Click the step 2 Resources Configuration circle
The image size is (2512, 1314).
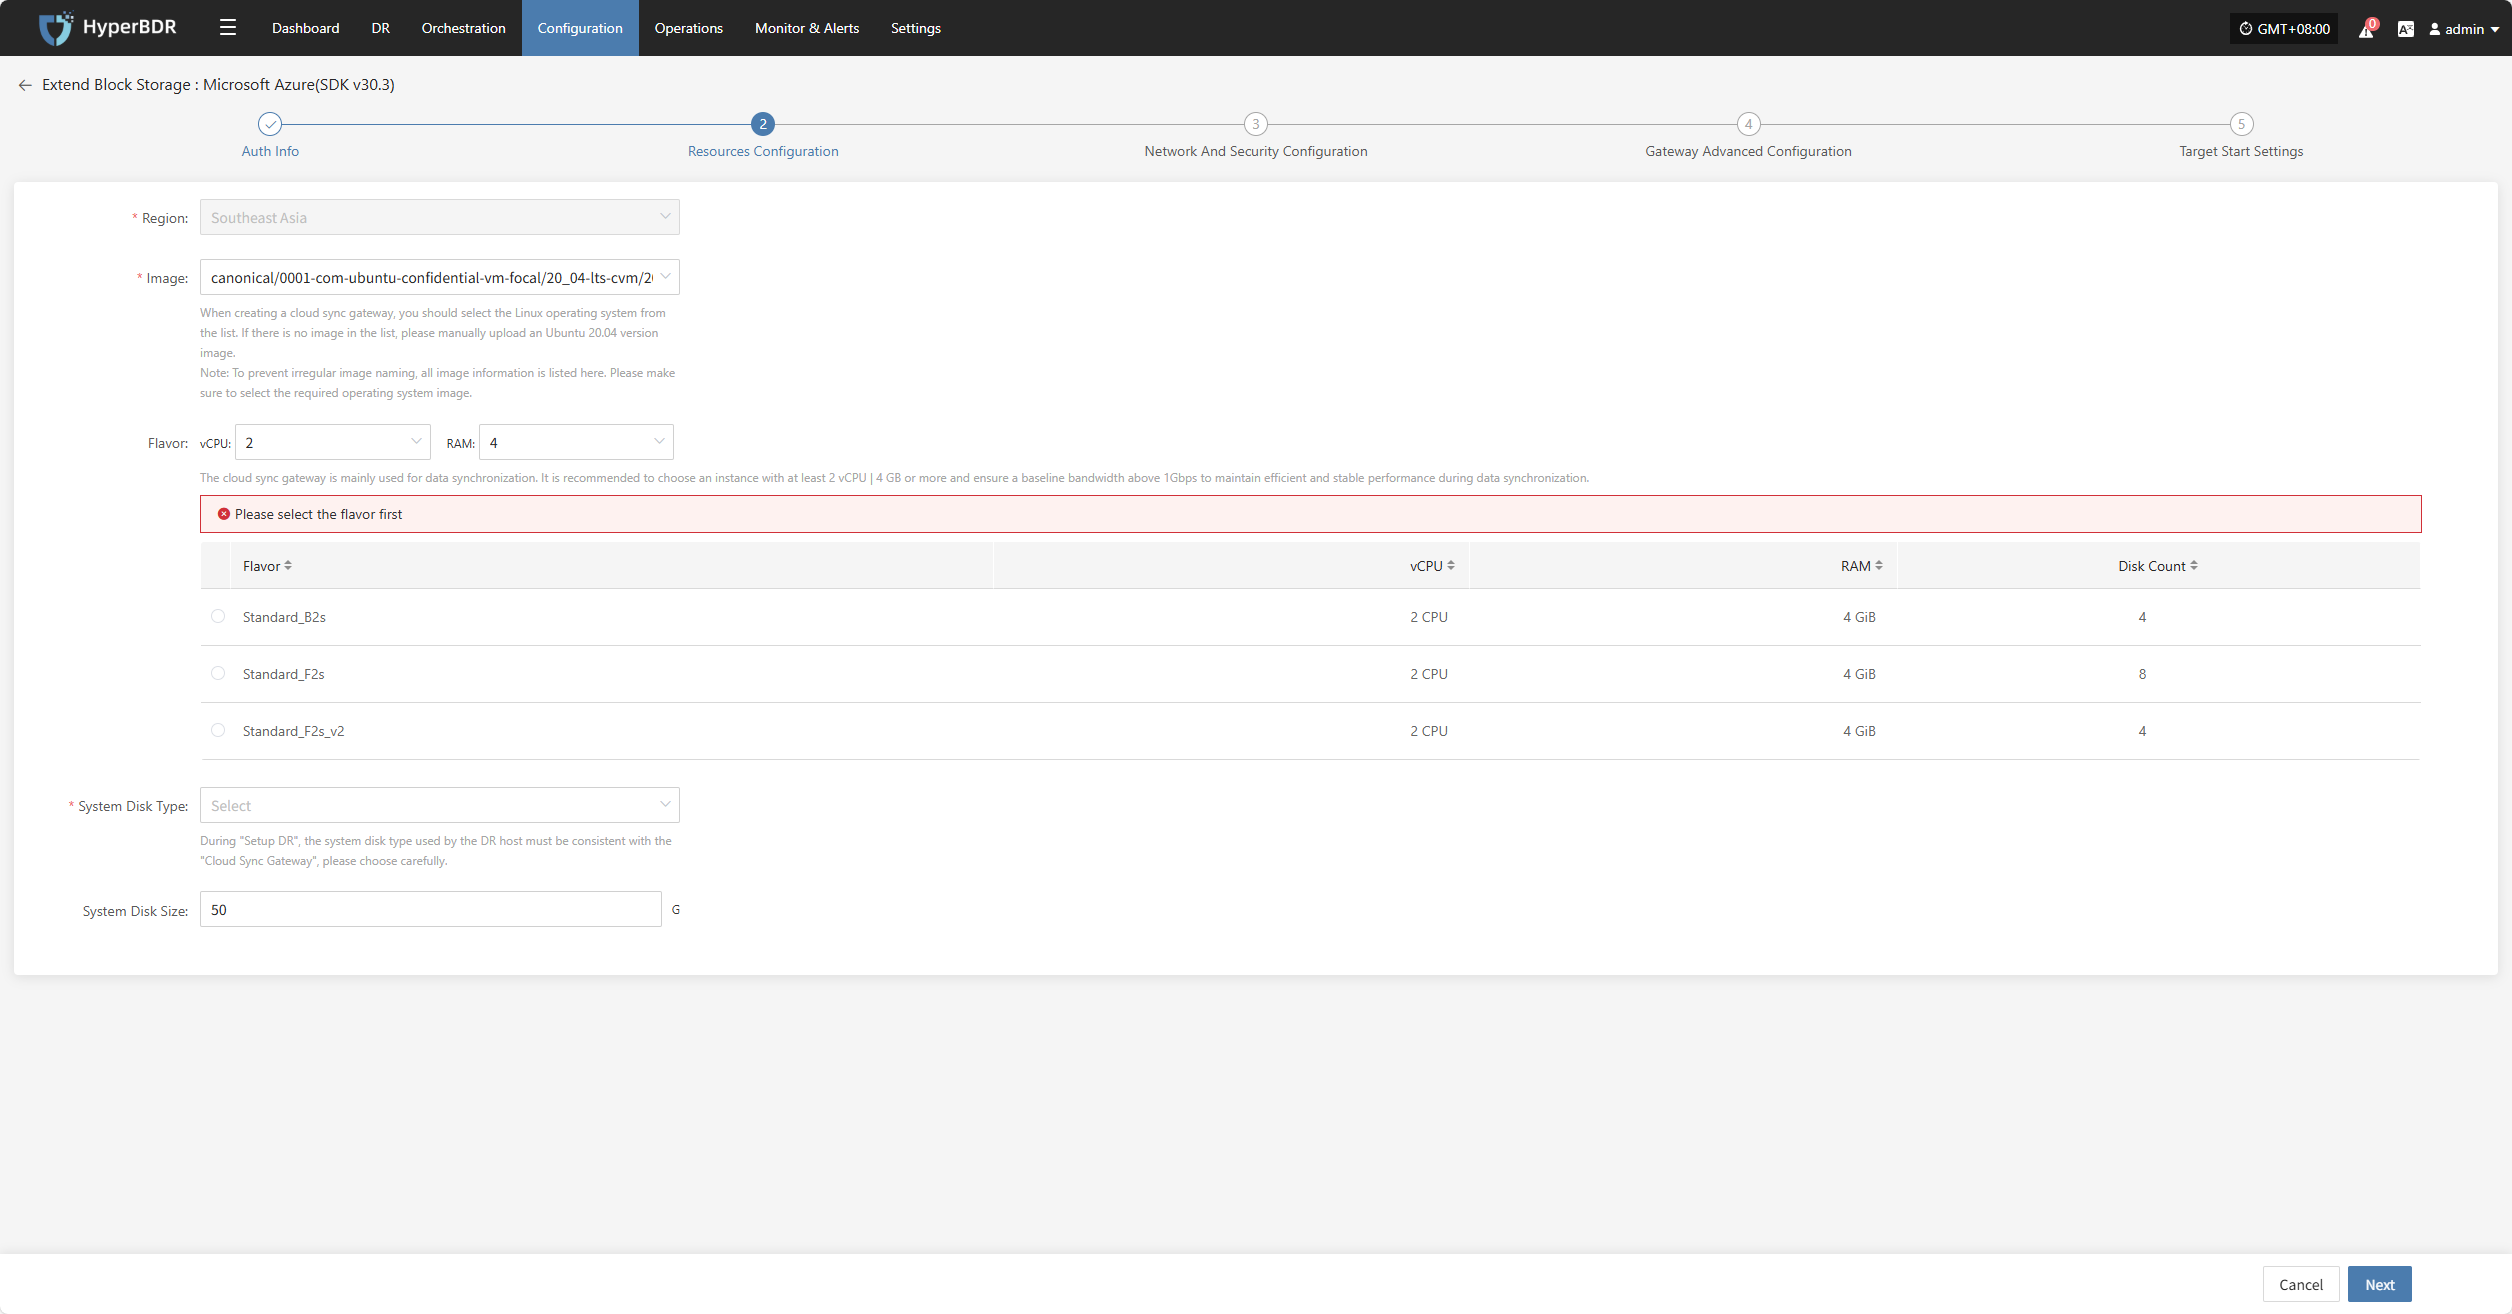tap(763, 124)
